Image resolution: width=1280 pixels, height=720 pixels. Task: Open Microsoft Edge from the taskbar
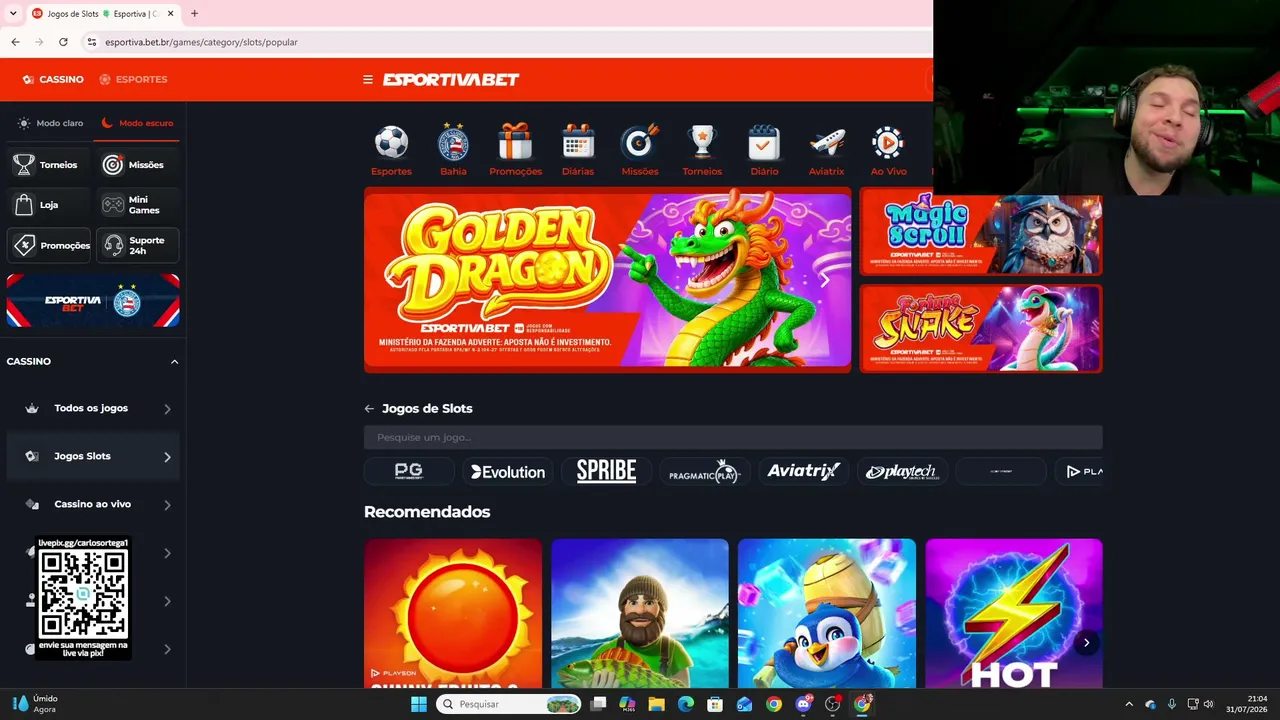click(685, 704)
